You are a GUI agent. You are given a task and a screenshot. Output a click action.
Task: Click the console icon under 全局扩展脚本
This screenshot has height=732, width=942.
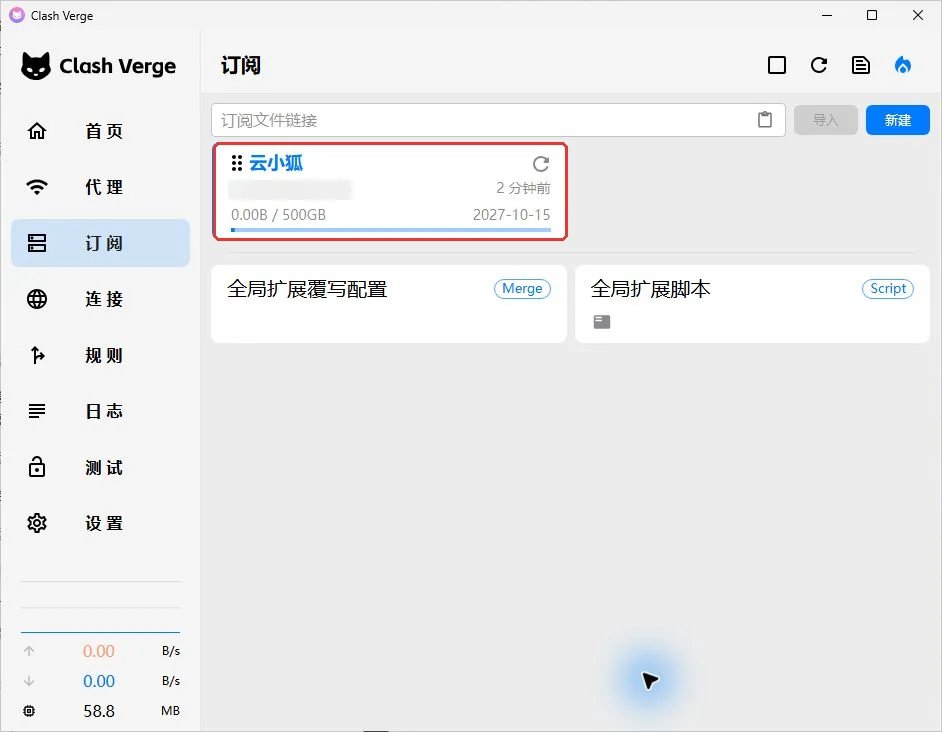tap(602, 322)
